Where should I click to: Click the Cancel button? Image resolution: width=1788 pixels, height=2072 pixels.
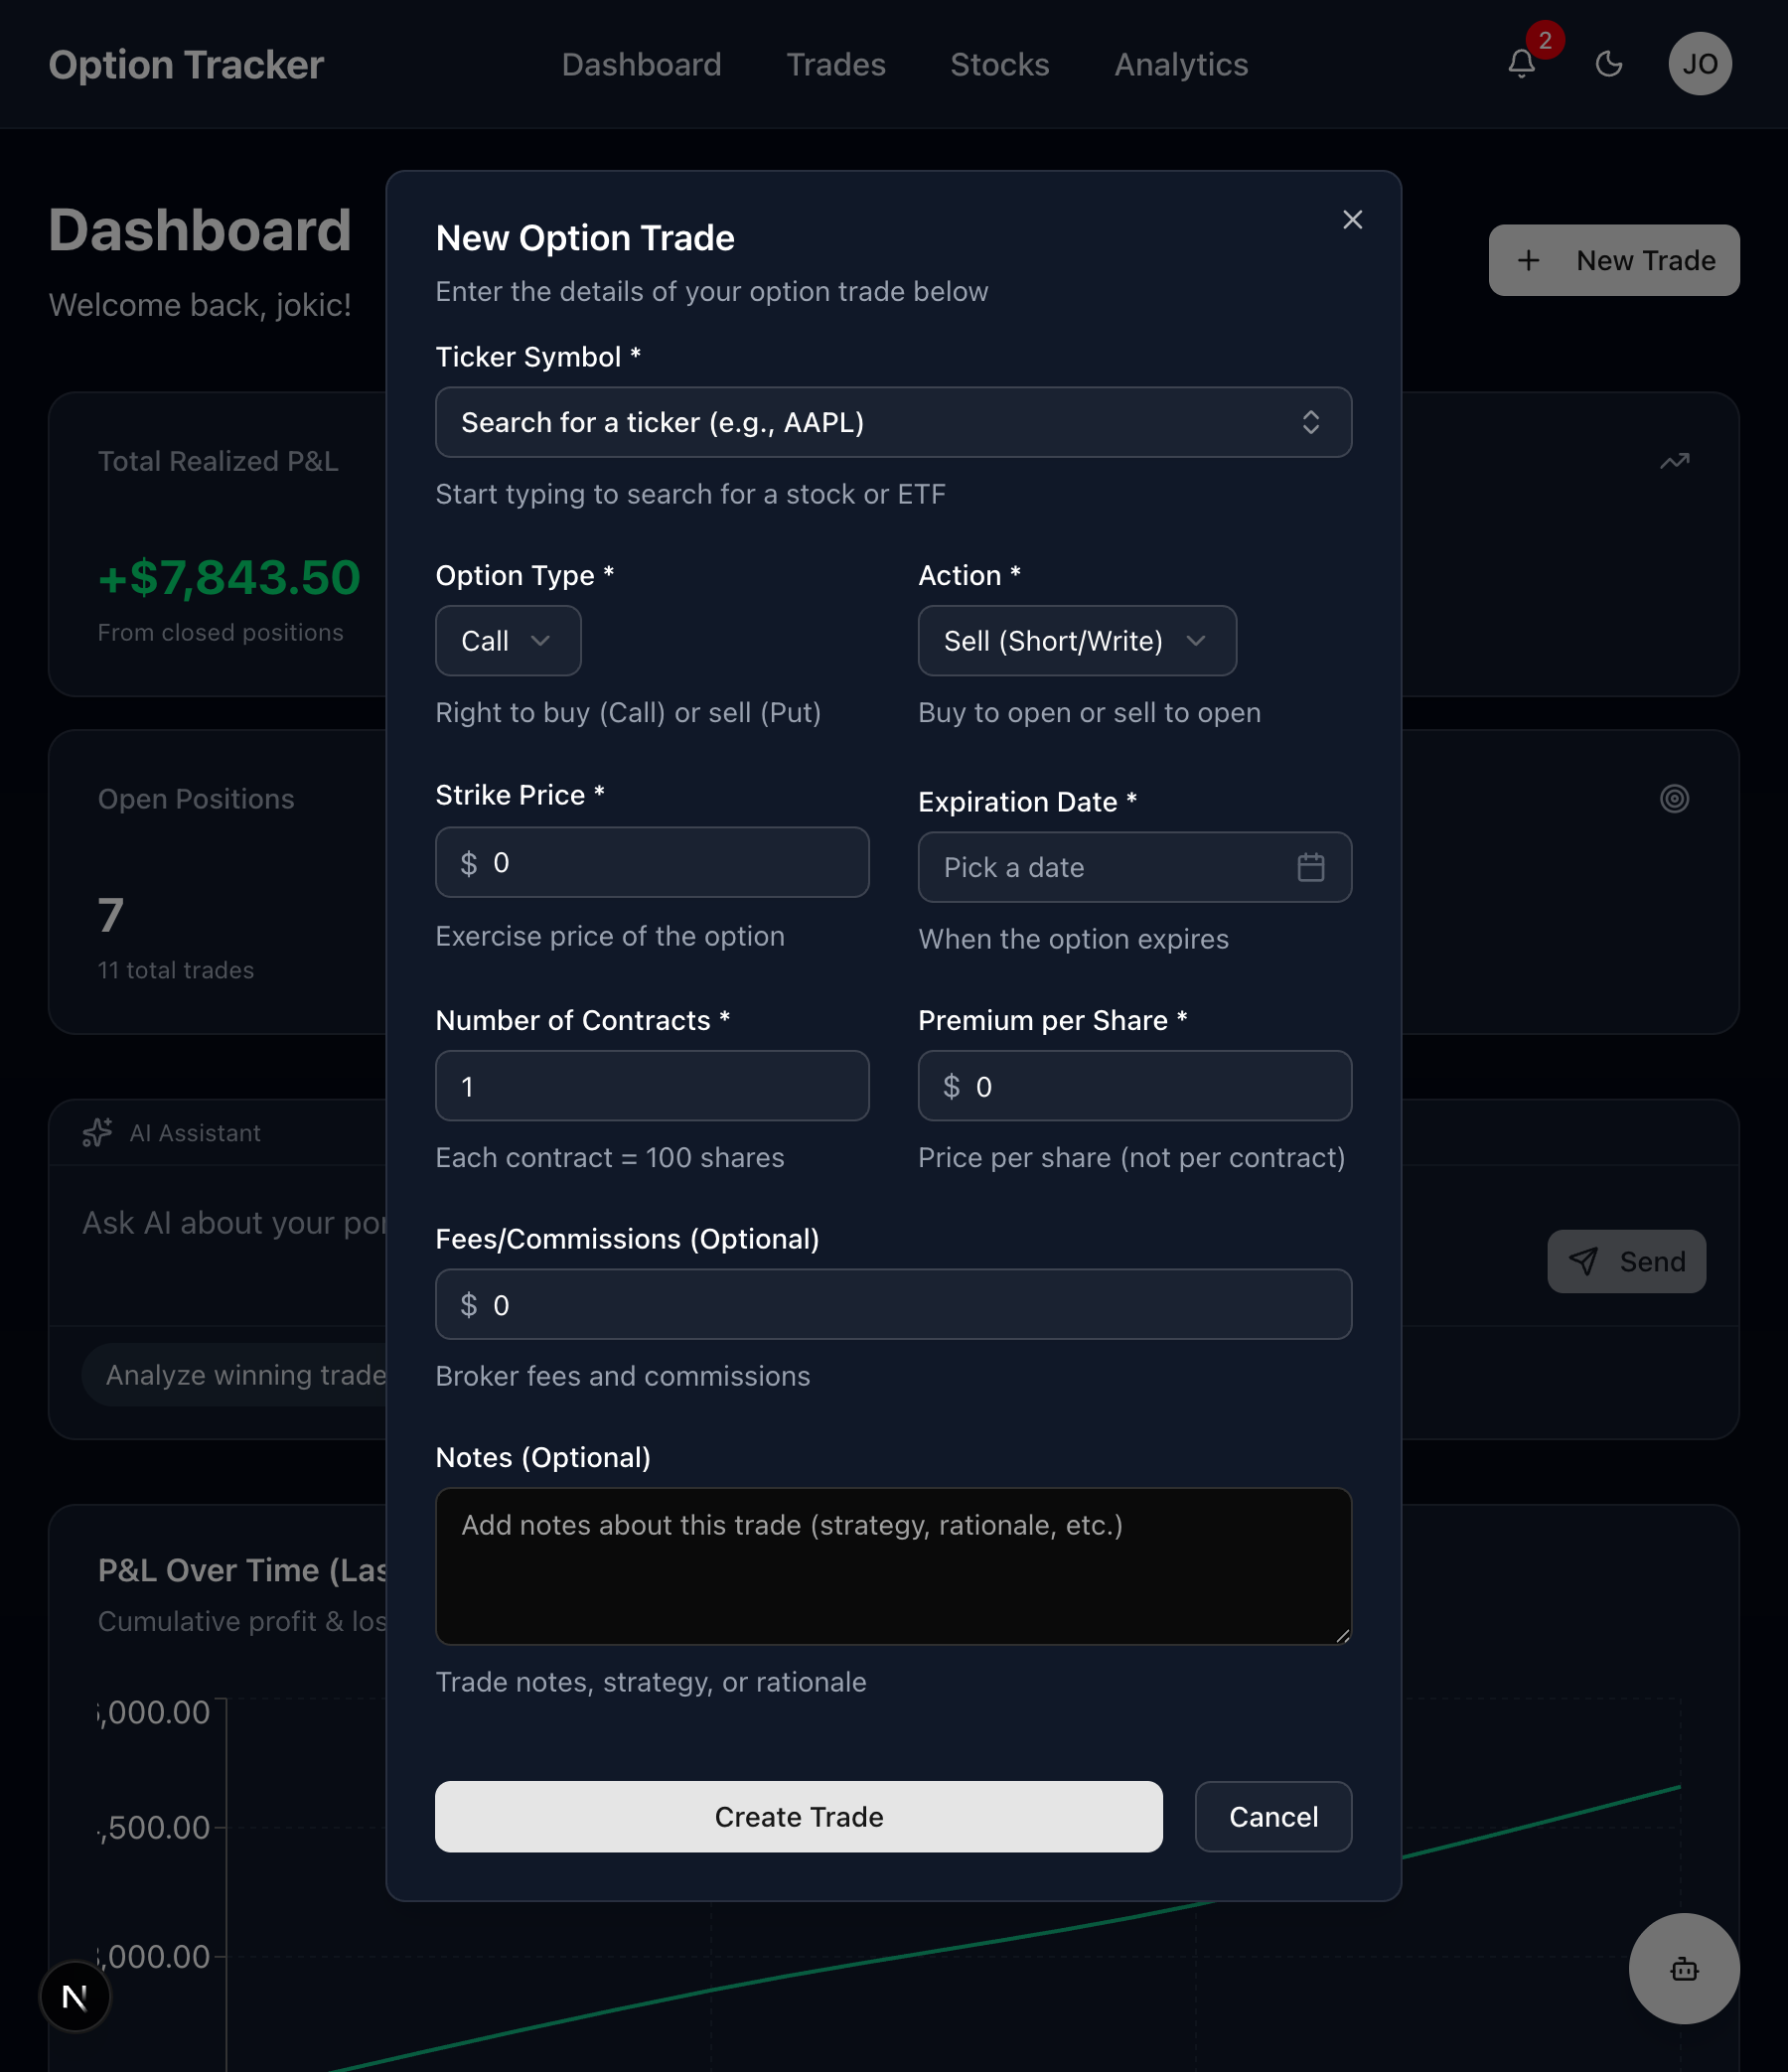tap(1272, 1816)
